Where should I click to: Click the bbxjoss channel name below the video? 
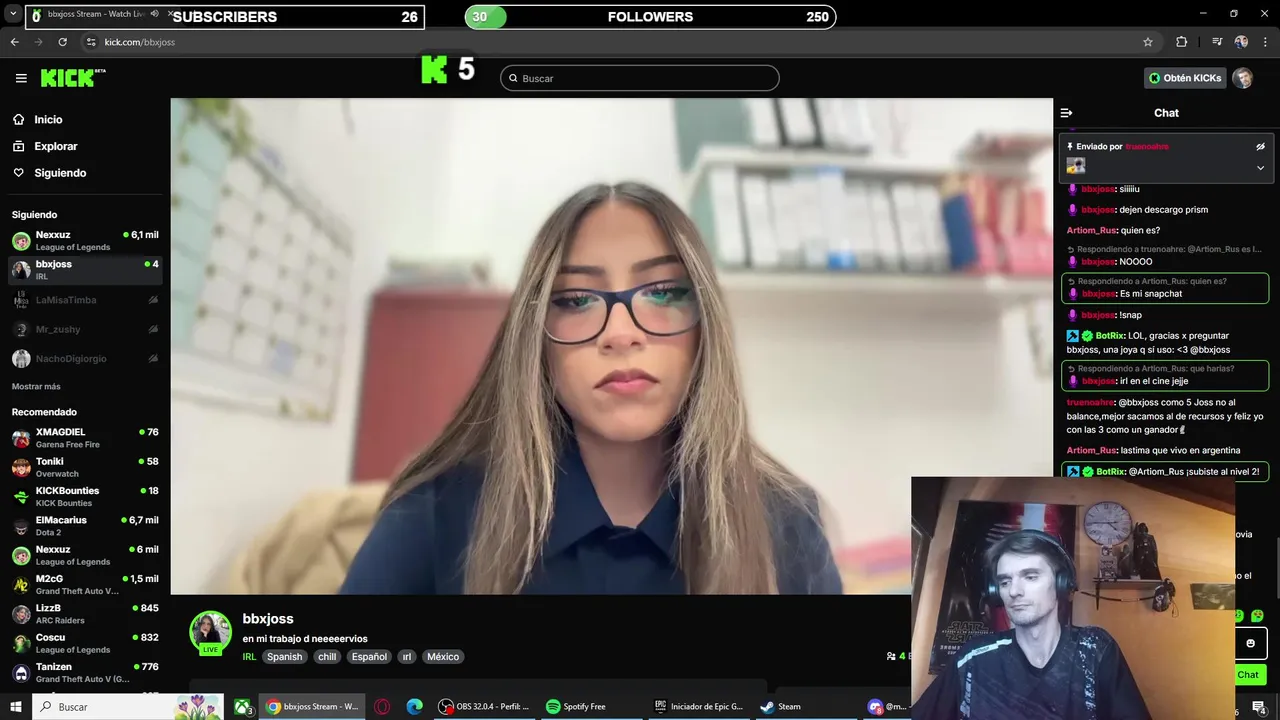click(x=268, y=619)
